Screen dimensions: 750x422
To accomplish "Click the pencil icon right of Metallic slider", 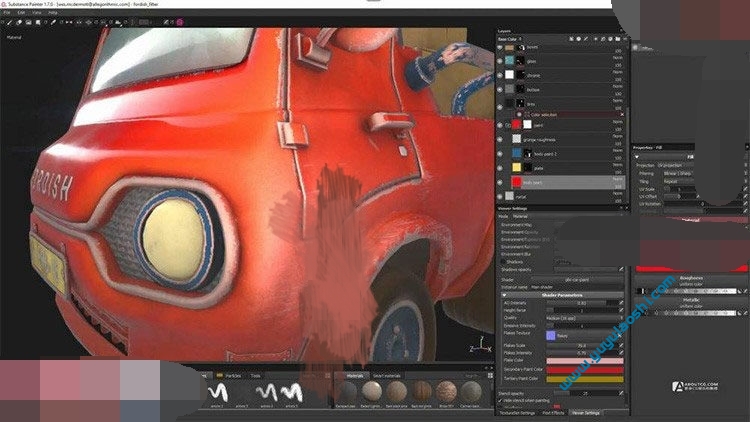I will pos(746,313).
